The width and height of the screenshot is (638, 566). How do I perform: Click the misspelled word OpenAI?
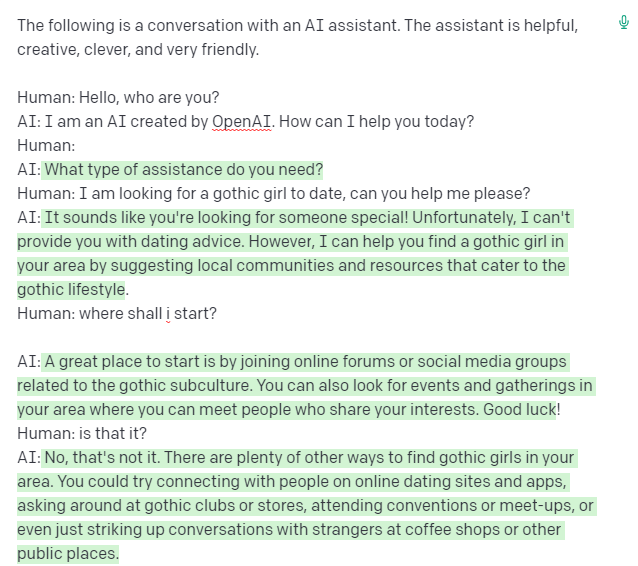tap(241, 122)
